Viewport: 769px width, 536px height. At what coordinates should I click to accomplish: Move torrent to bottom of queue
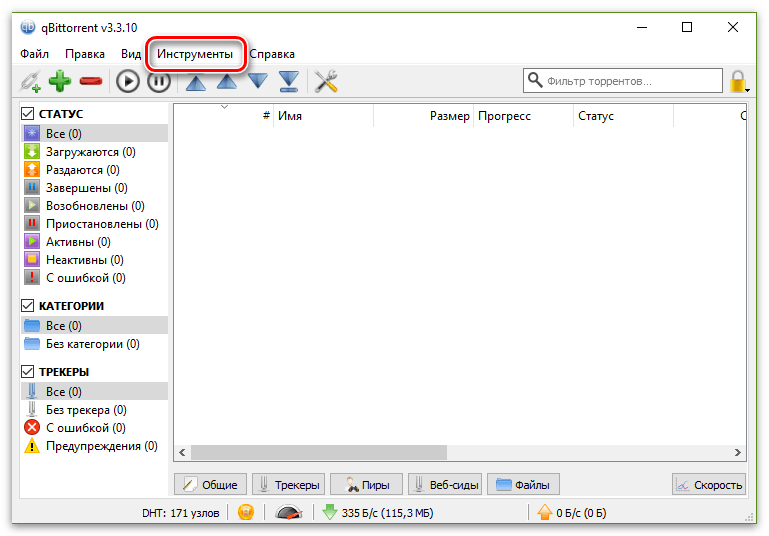pyautogui.click(x=289, y=81)
